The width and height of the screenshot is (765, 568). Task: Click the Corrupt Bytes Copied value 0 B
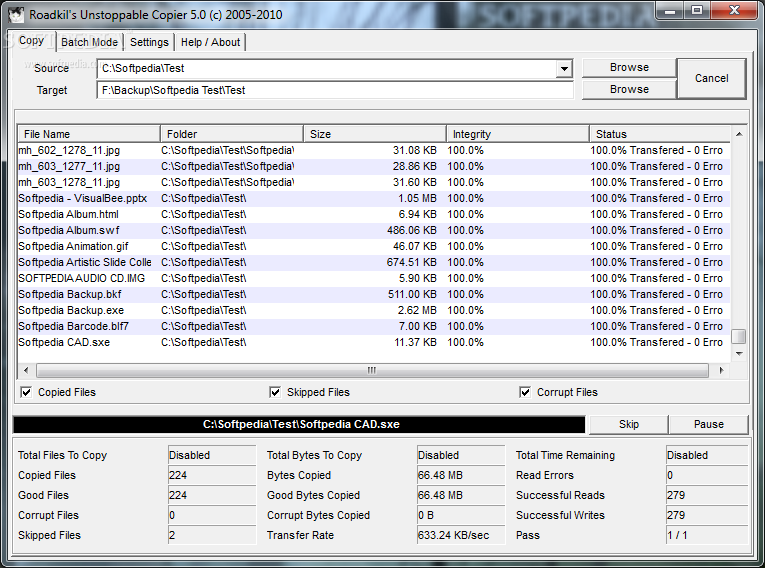pyautogui.click(x=460, y=515)
